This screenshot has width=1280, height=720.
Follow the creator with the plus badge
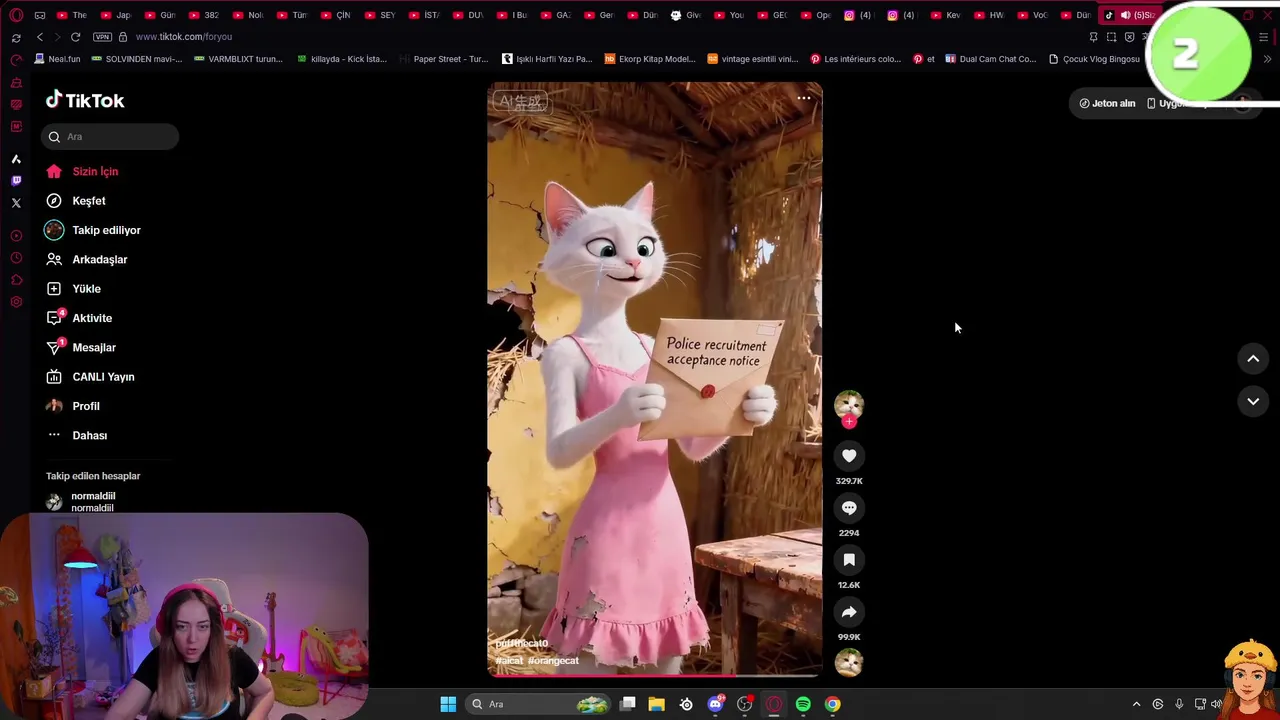click(x=849, y=422)
